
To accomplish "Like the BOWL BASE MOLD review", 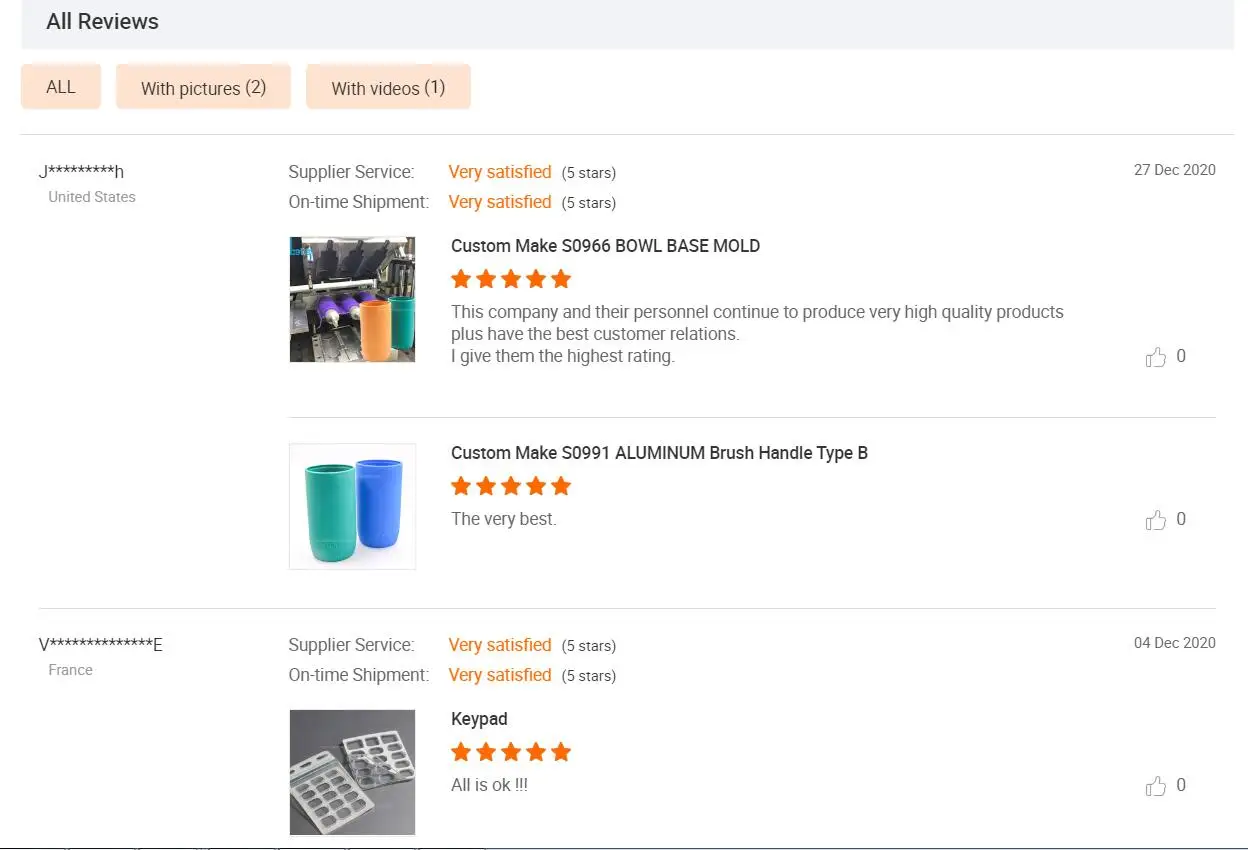I will 1156,357.
